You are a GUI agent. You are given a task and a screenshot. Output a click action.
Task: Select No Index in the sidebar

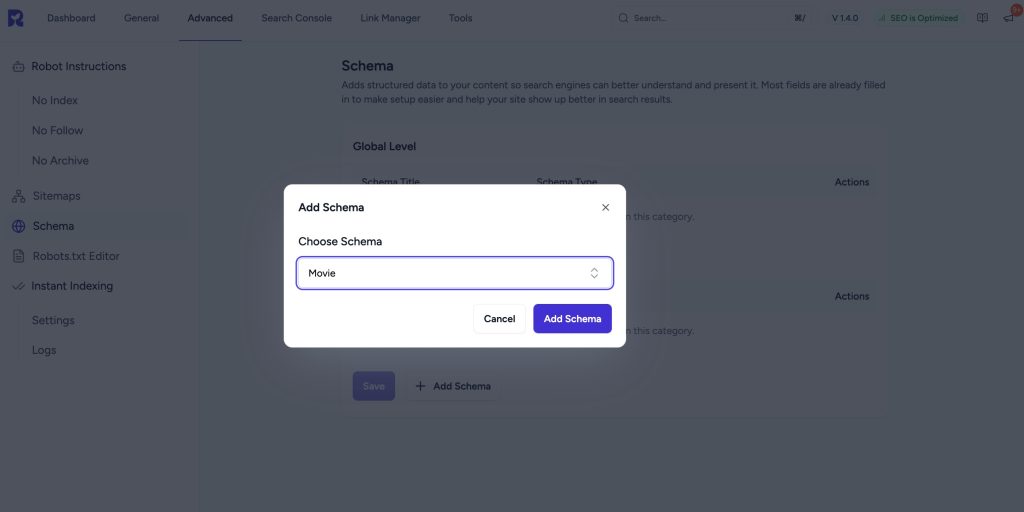[55, 101]
